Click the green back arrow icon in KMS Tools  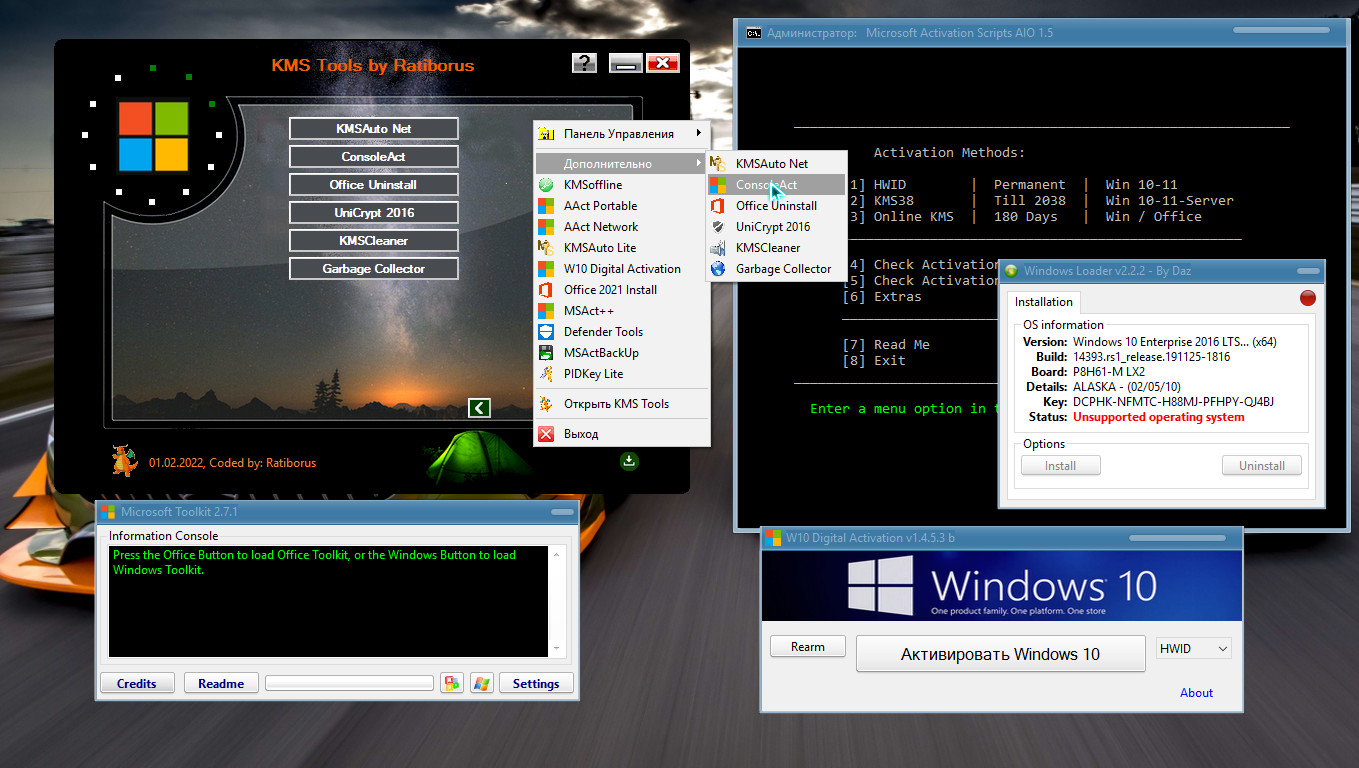pos(479,407)
